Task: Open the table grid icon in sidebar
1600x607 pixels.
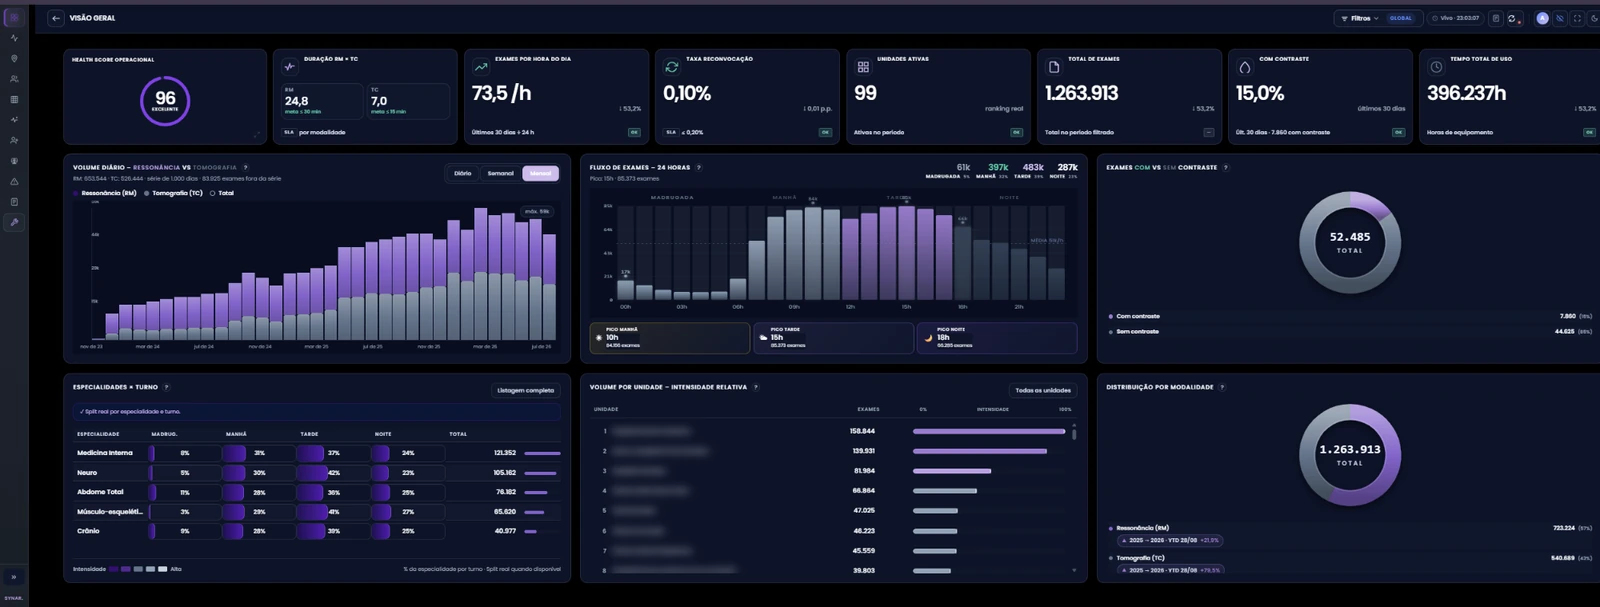Action: (x=14, y=100)
